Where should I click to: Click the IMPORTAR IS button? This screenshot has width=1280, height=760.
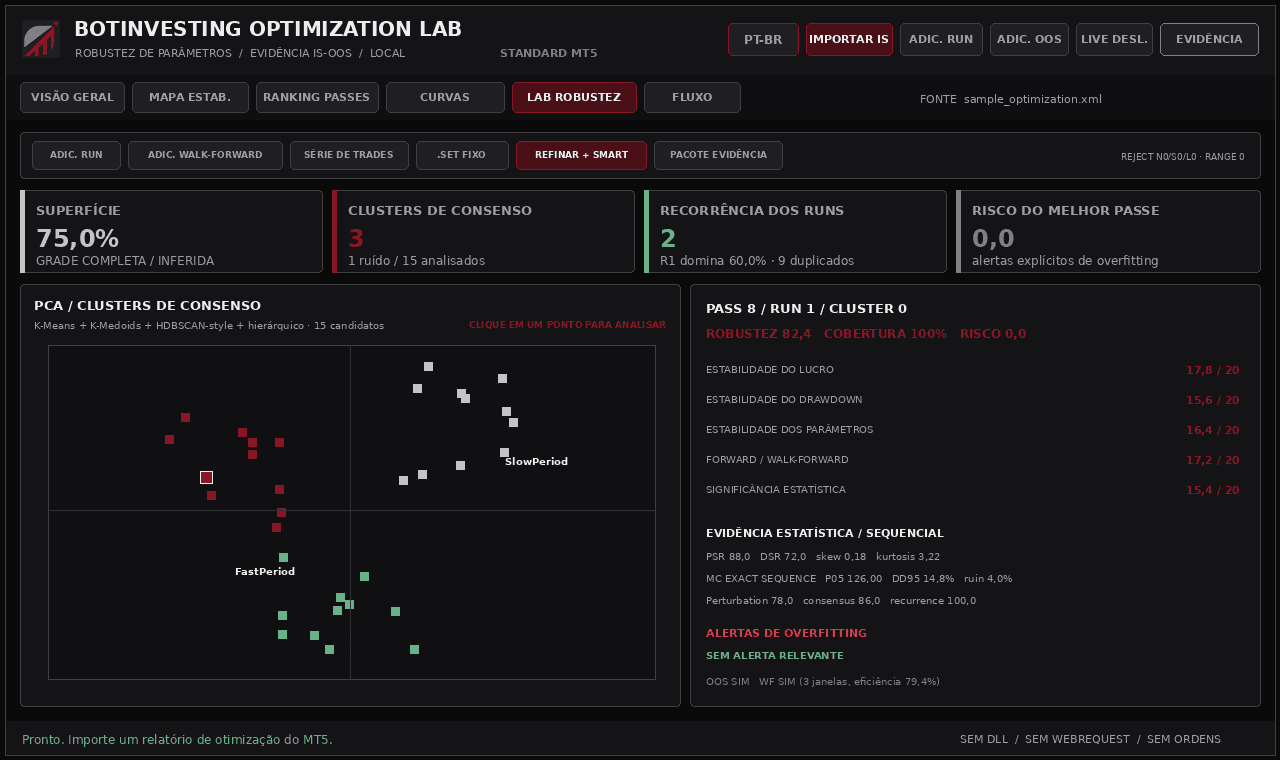849,39
